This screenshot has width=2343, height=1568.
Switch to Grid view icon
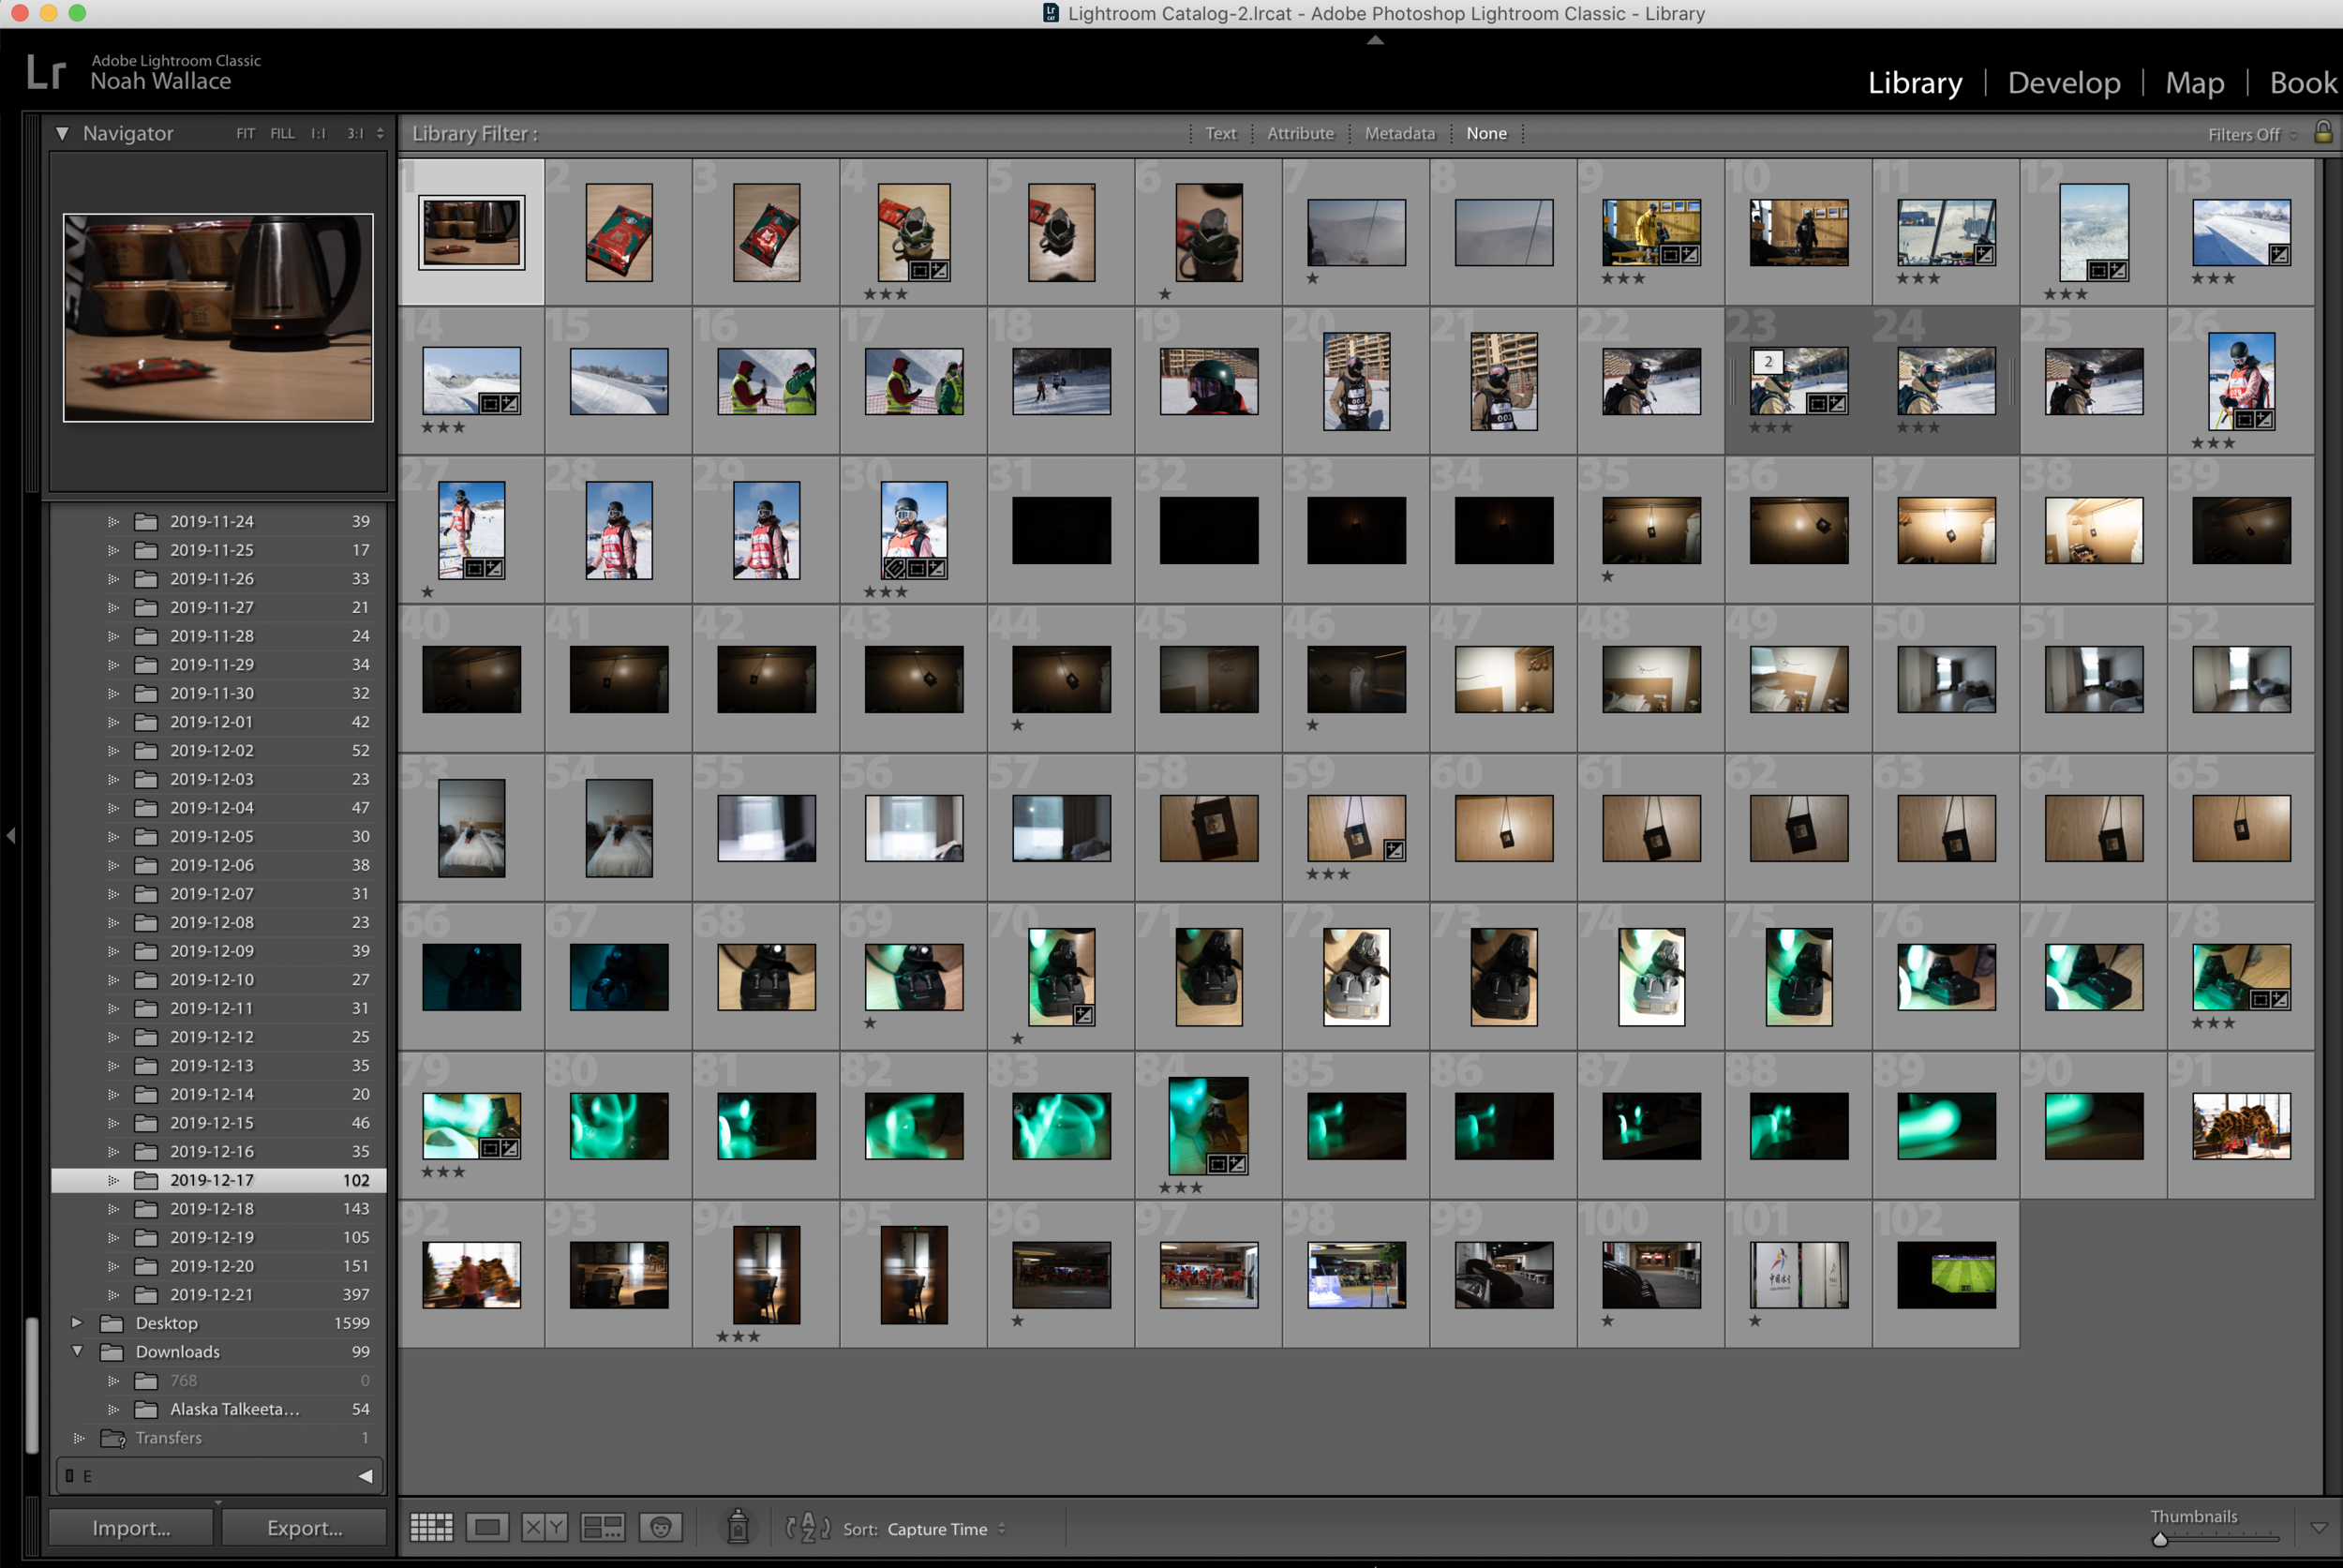pos(432,1527)
